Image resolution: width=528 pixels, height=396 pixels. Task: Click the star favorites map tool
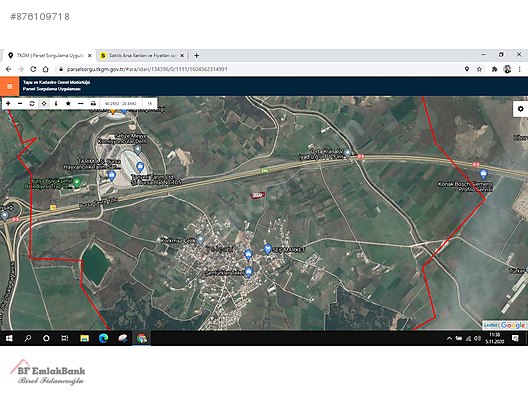[68, 103]
